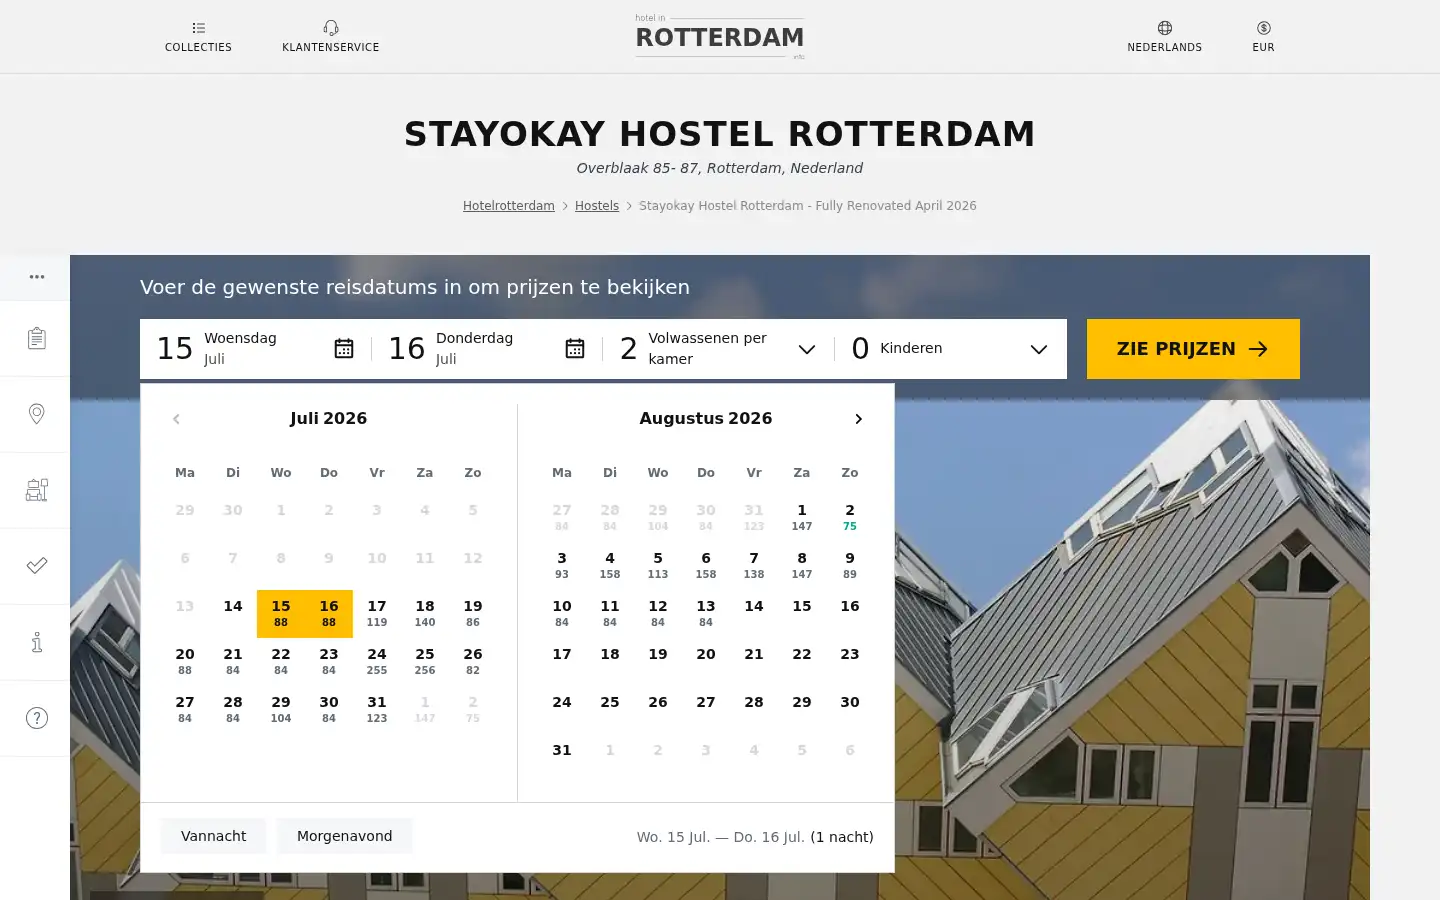Select July 16 priced 88
This screenshot has height=900, width=1440.
[329, 613]
